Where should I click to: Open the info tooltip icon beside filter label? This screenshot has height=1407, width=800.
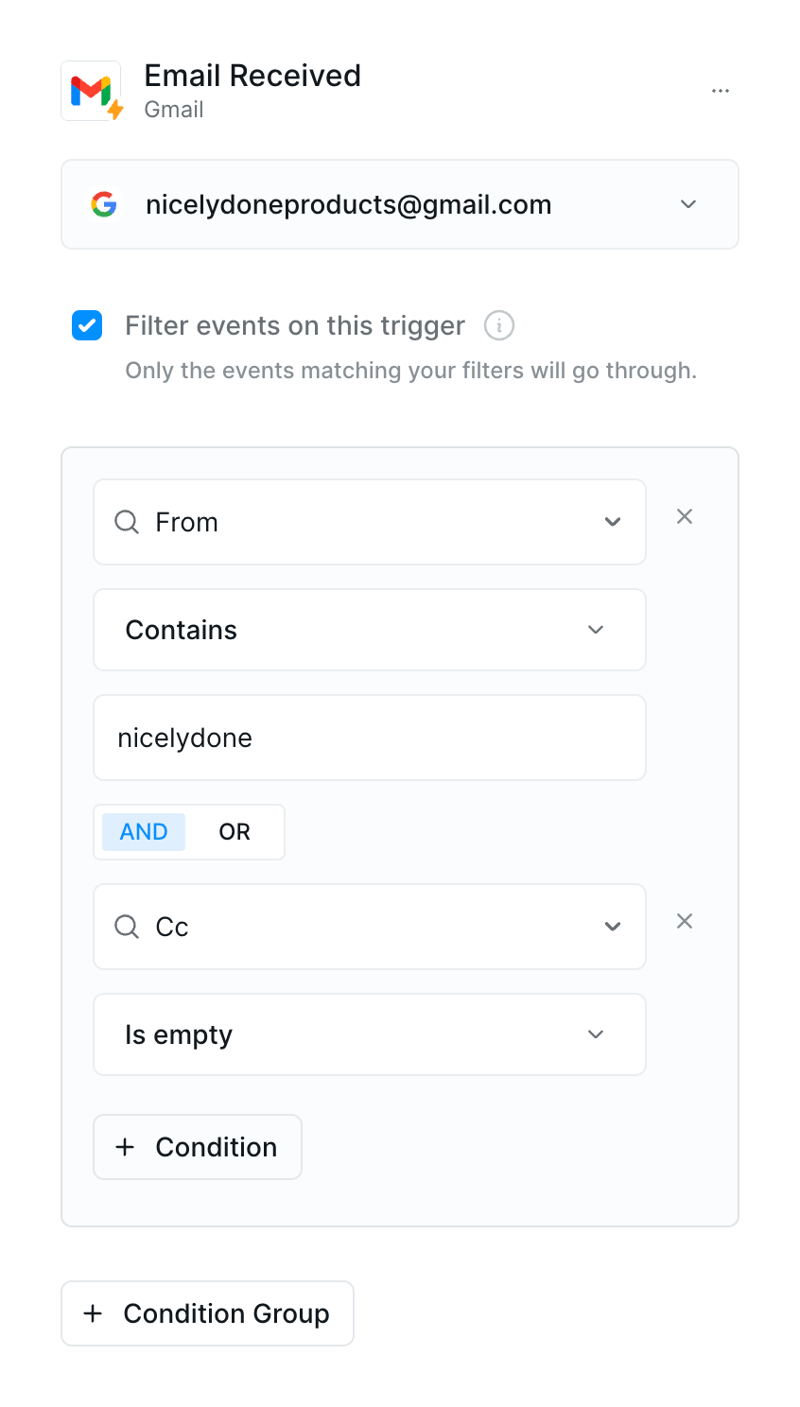[x=498, y=325]
